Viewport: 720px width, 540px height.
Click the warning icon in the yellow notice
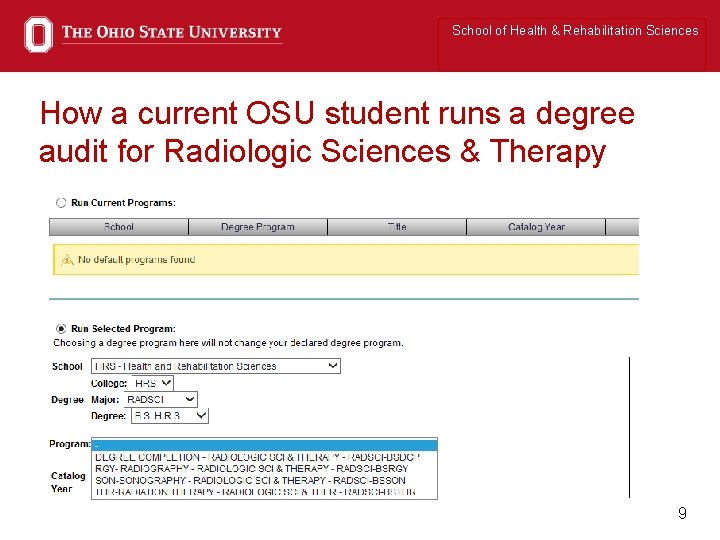tap(68, 260)
